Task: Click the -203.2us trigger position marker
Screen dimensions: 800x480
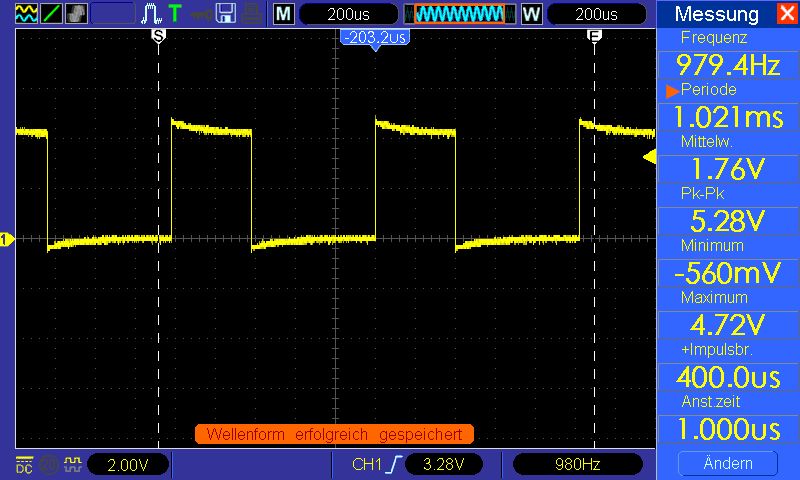Action: [374, 38]
